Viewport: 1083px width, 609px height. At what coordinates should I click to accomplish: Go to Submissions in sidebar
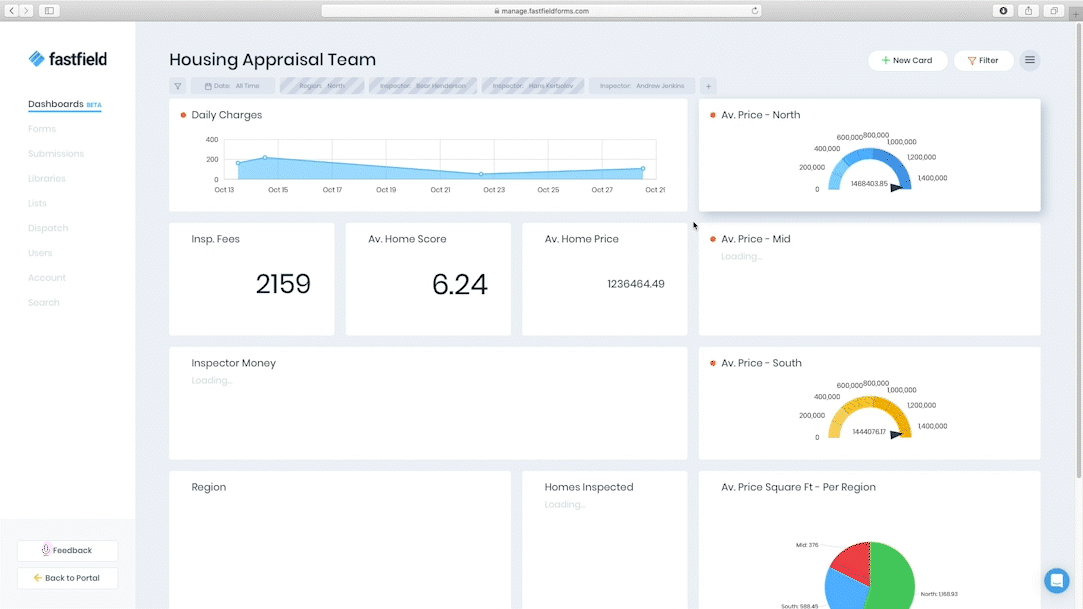pos(56,154)
